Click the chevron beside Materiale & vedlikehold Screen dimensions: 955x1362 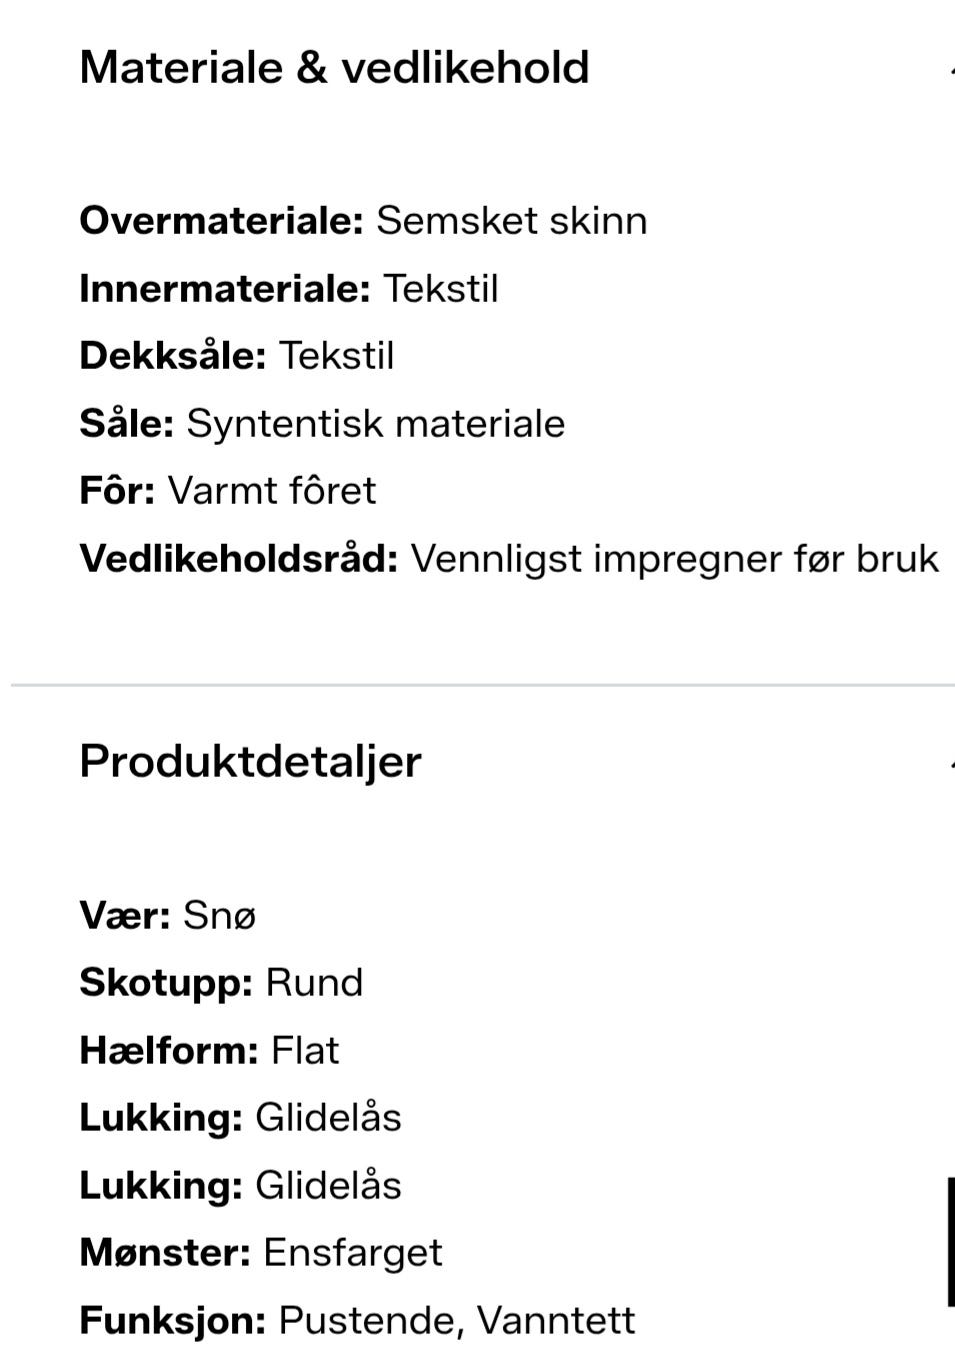pos(950,69)
